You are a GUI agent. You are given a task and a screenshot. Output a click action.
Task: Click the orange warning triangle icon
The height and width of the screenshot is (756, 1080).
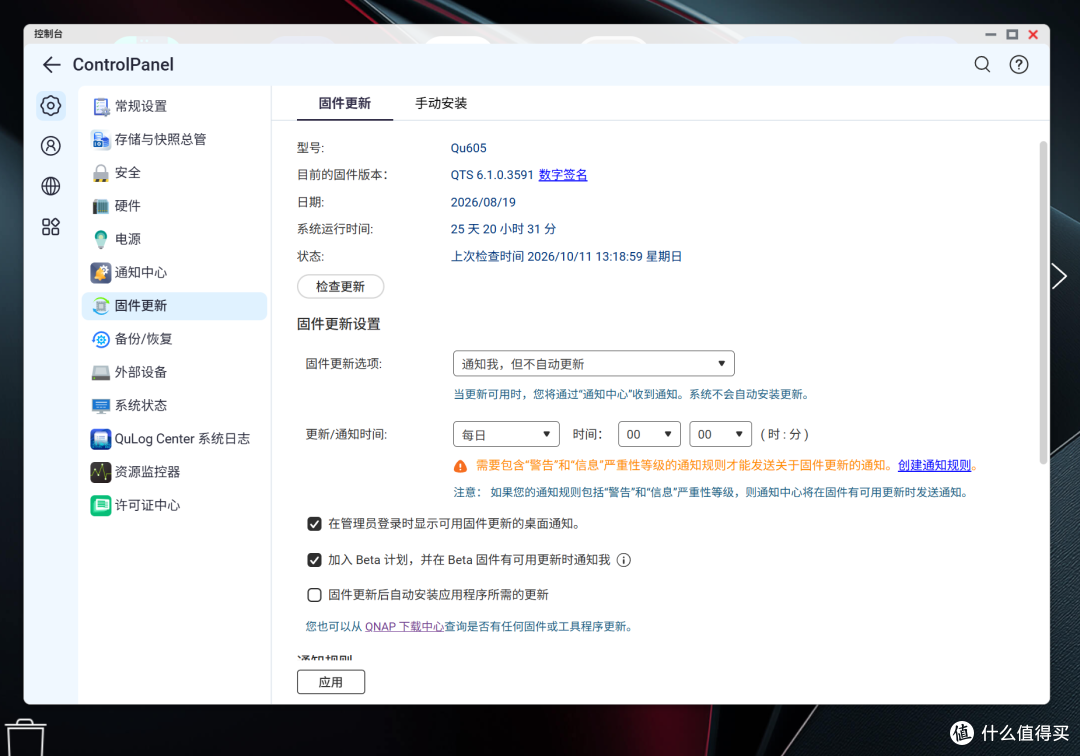tap(460, 466)
